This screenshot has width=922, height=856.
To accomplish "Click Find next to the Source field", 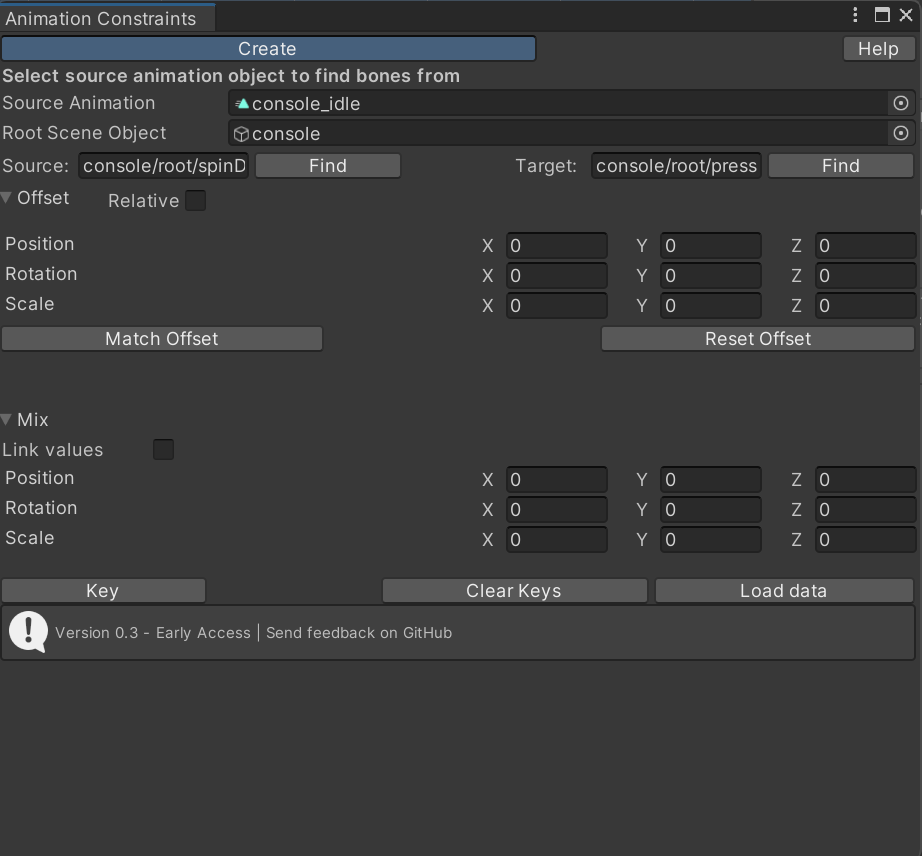I will tap(328, 166).
